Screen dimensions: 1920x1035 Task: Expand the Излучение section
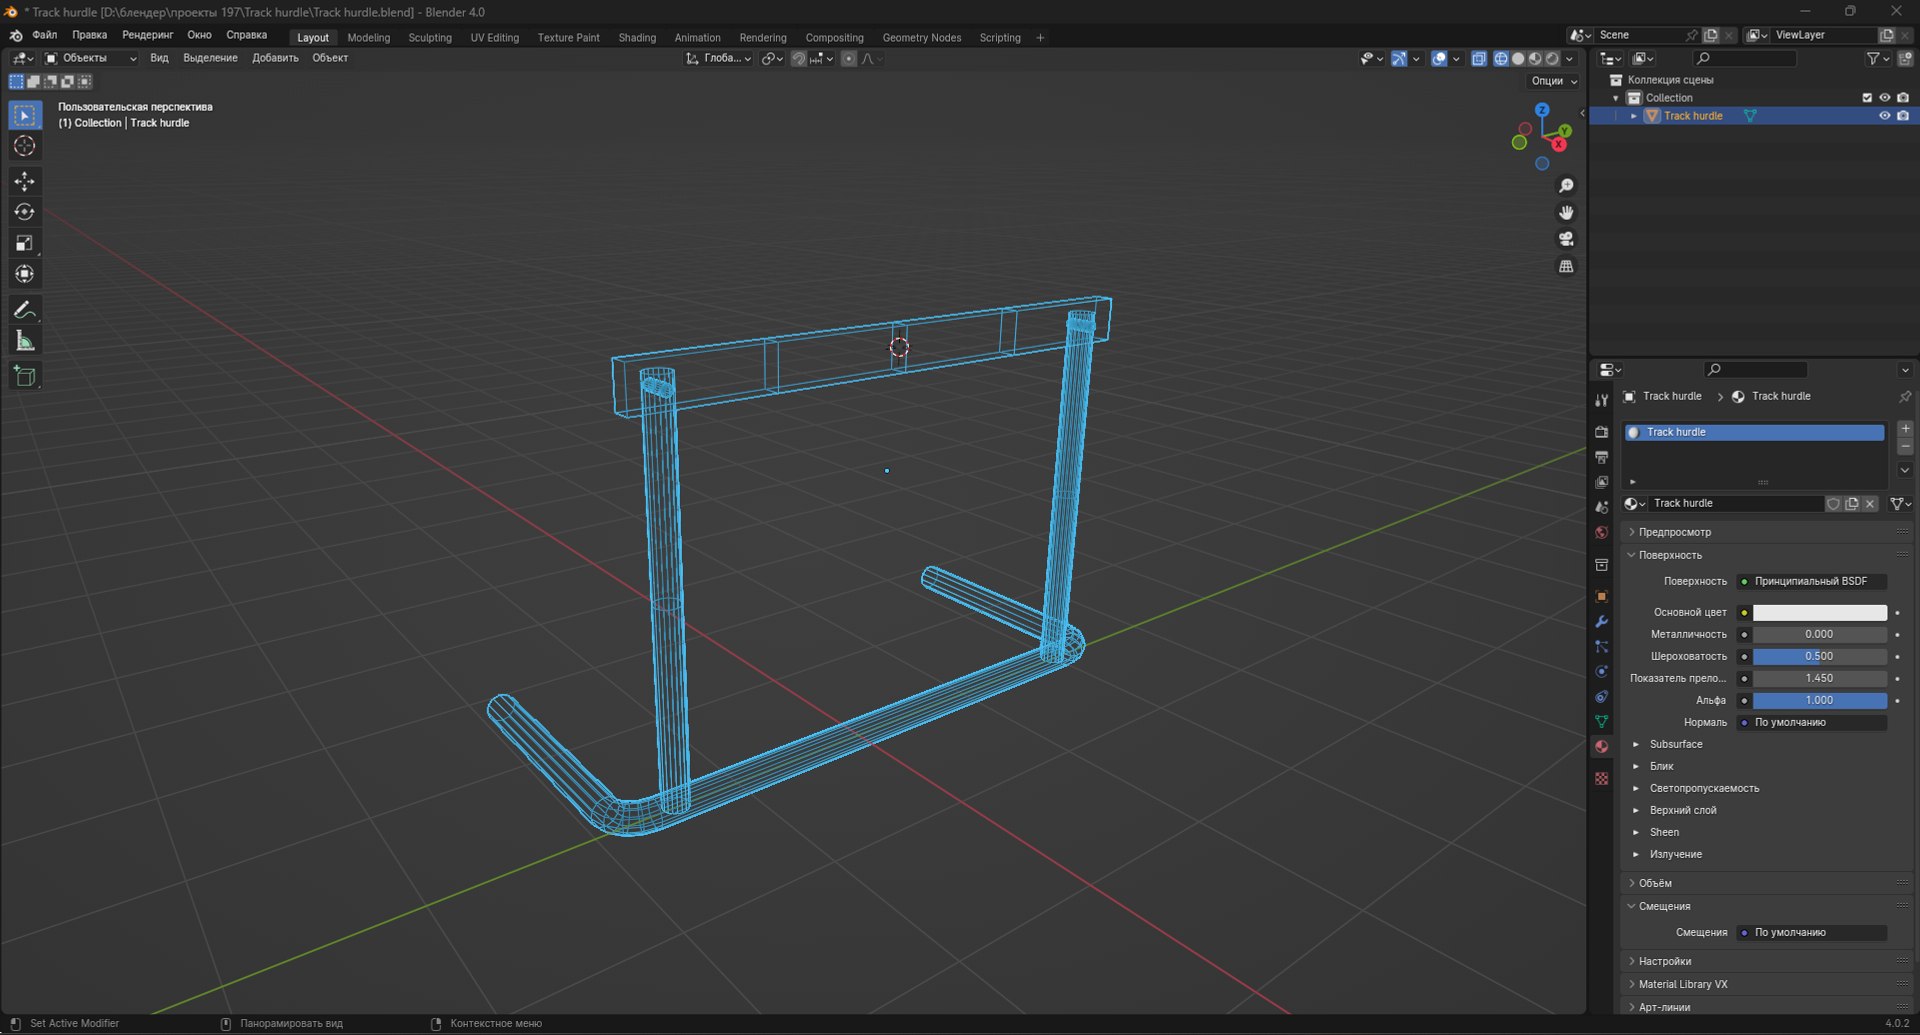(x=1675, y=854)
